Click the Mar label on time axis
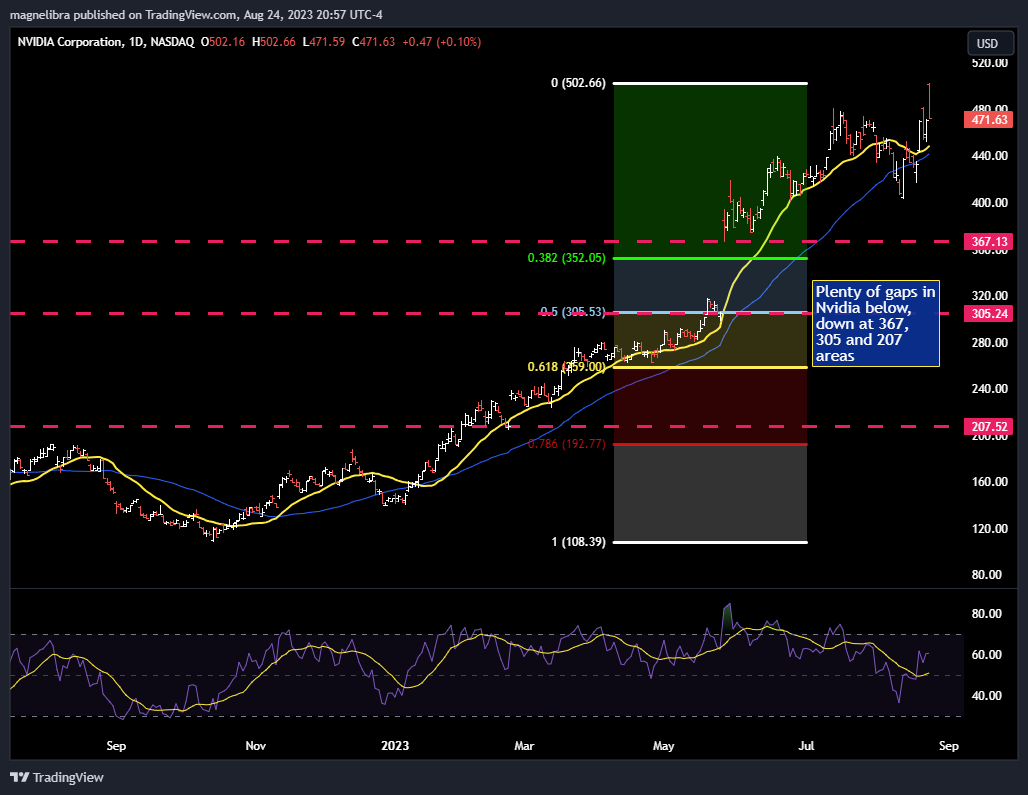 click(x=524, y=746)
